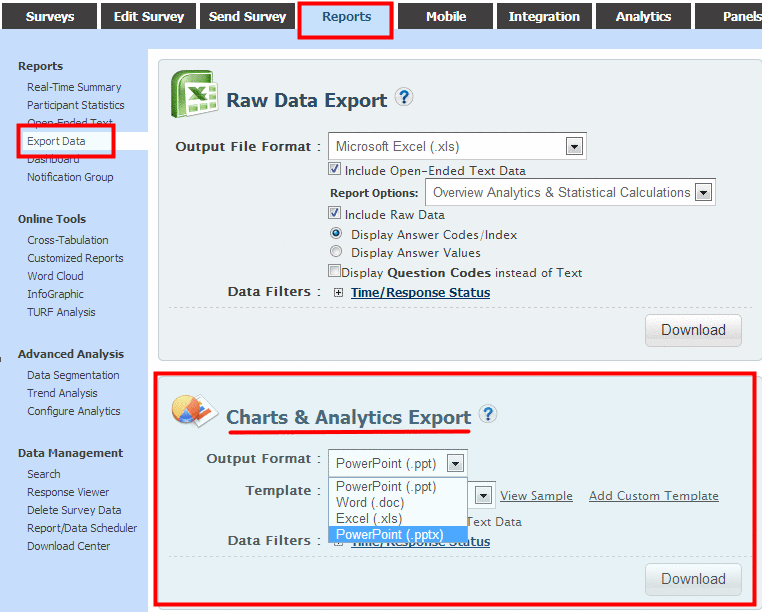This screenshot has height=612, width=762.
Task: Select Display Answer Values radio button
Action: 336,253
